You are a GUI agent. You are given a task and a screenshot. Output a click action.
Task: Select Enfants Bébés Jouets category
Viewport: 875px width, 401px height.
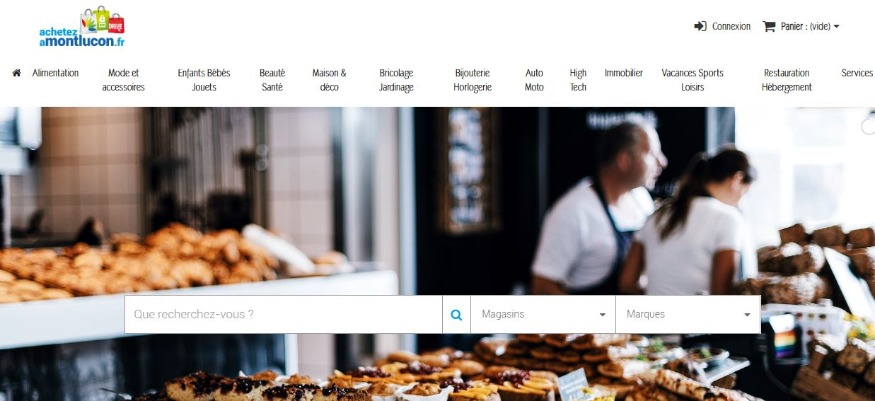tap(204, 80)
